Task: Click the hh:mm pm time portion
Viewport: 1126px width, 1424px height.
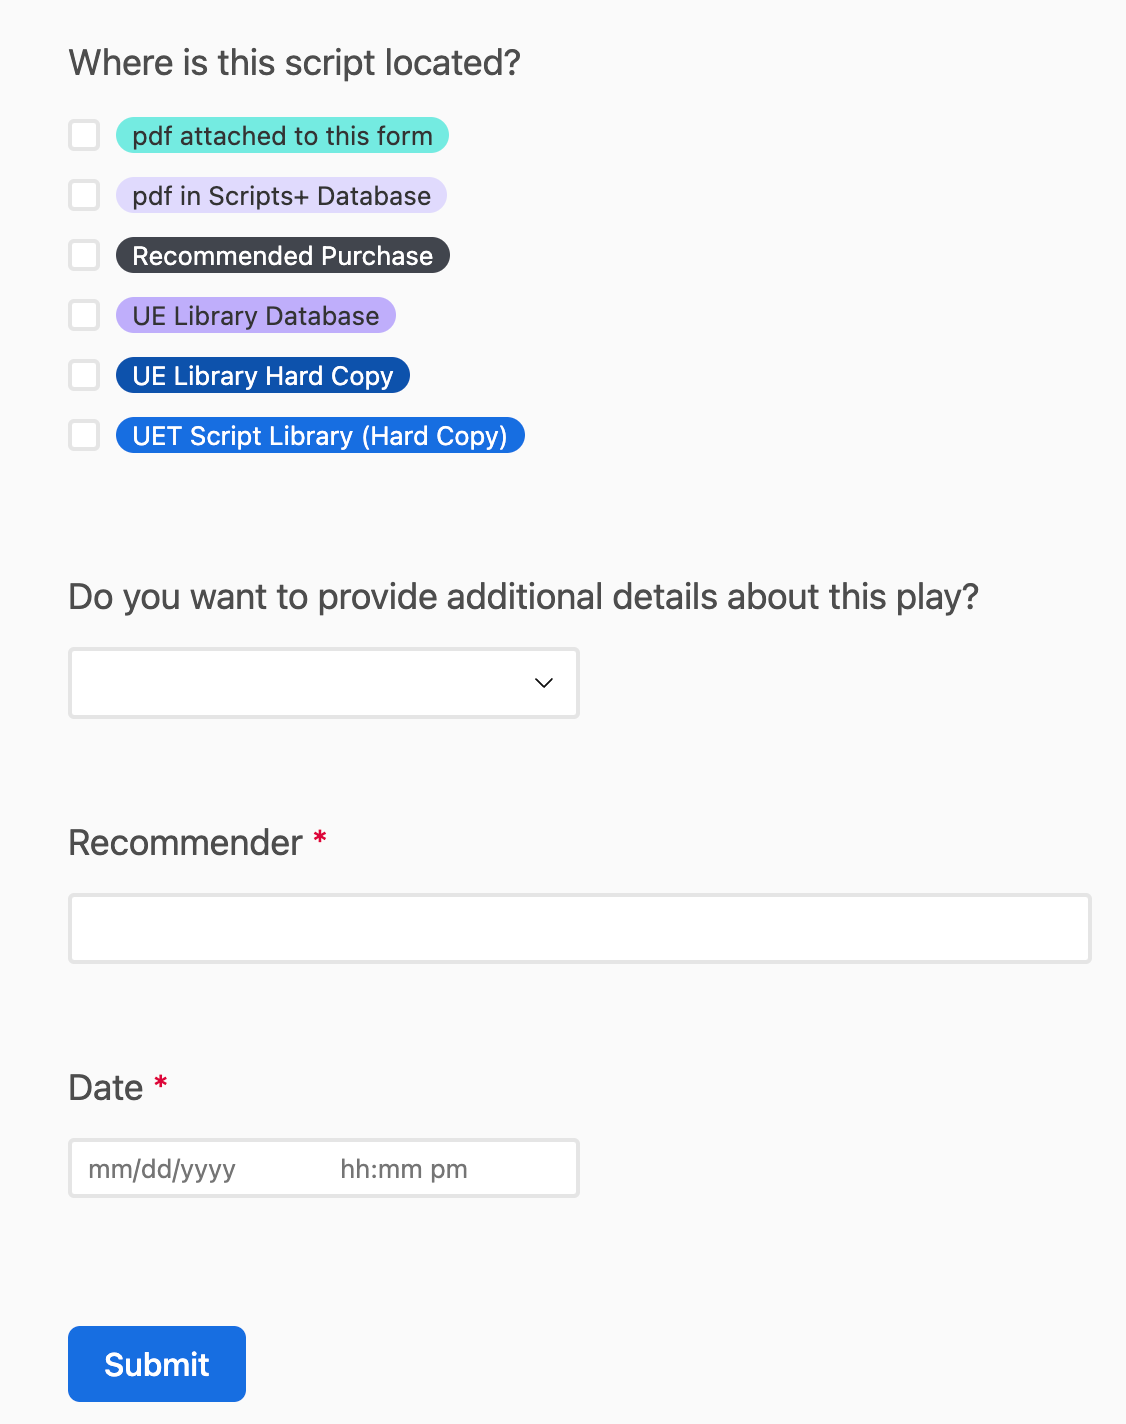Action: (x=404, y=1168)
